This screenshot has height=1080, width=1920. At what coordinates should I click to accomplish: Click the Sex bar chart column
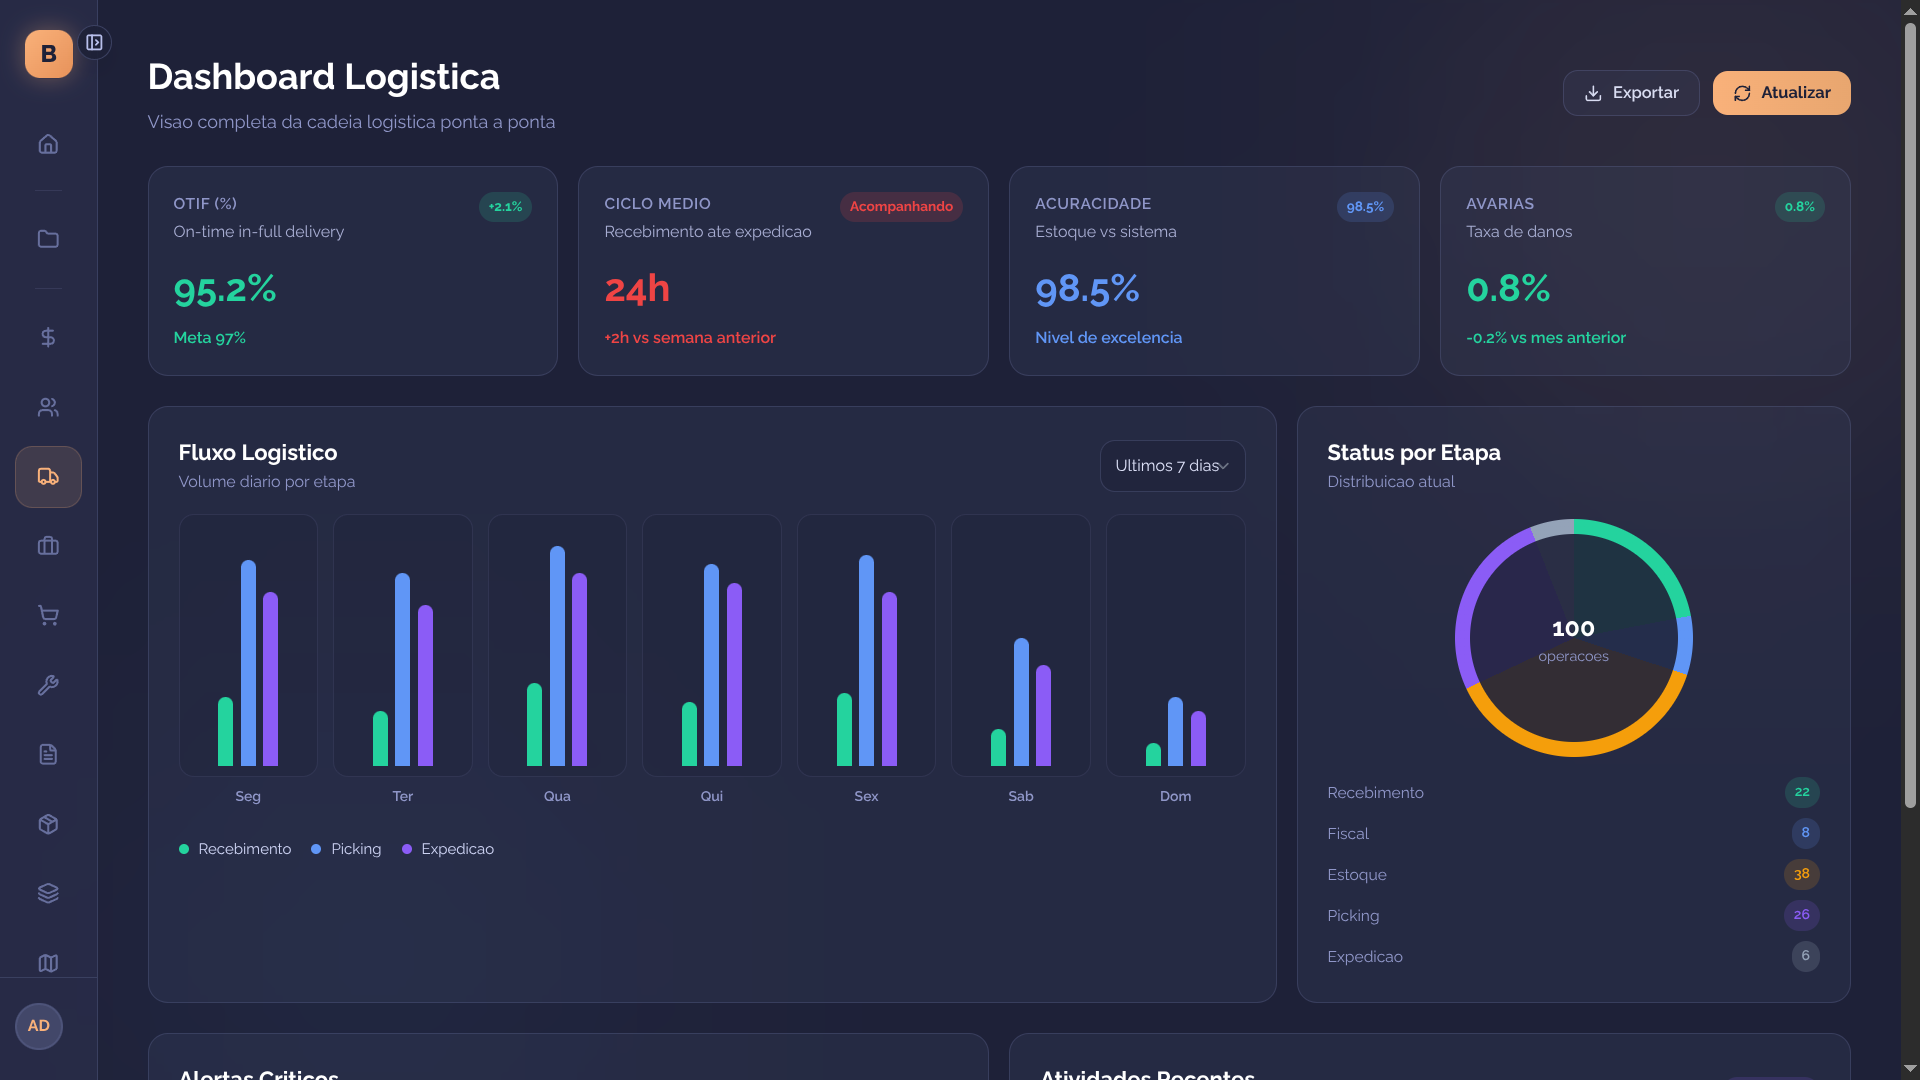point(866,646)
